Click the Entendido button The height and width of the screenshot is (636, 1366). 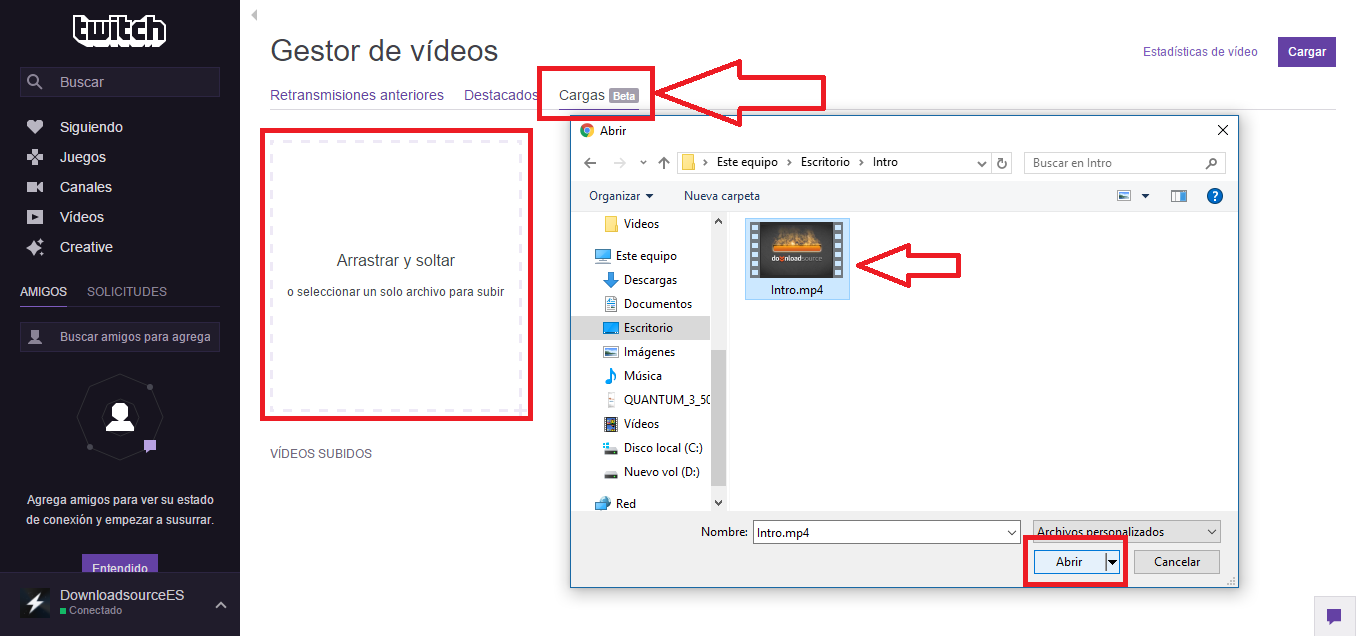coord(120,566)
